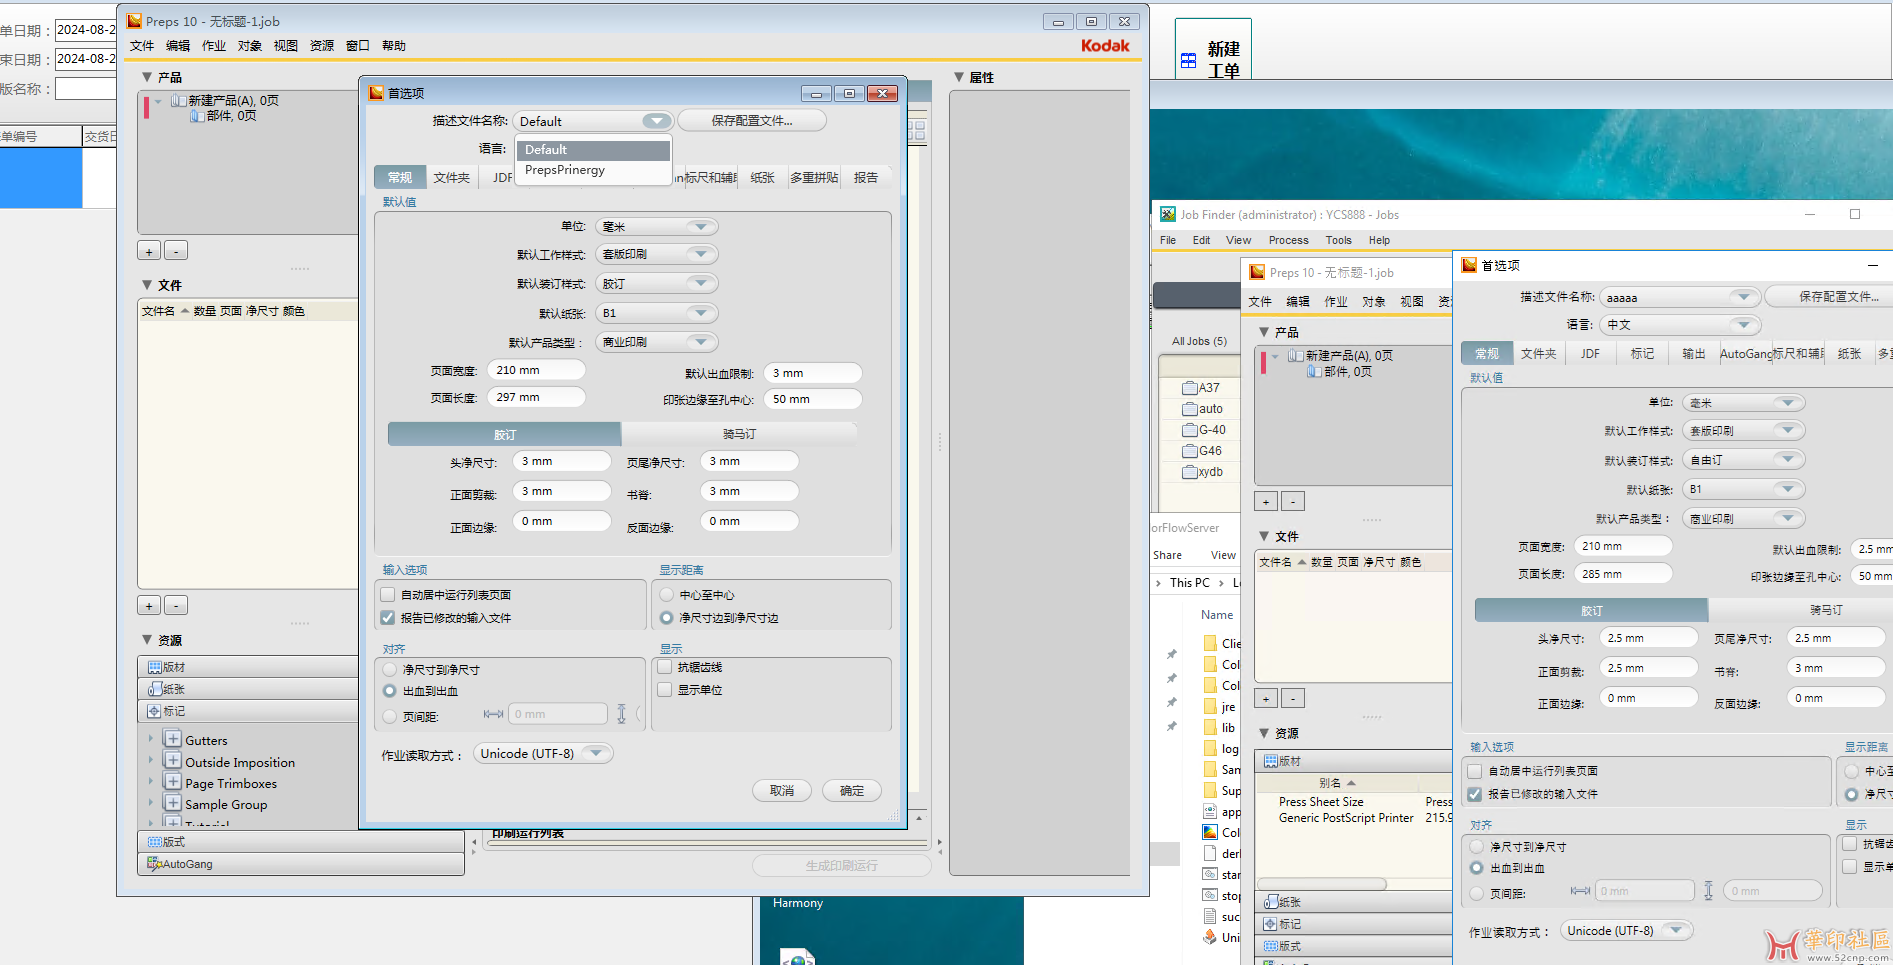Open the Tools menu in Job Finder
The image size is (1893, 965).
pyautogui.click(x=1338, y=240)
